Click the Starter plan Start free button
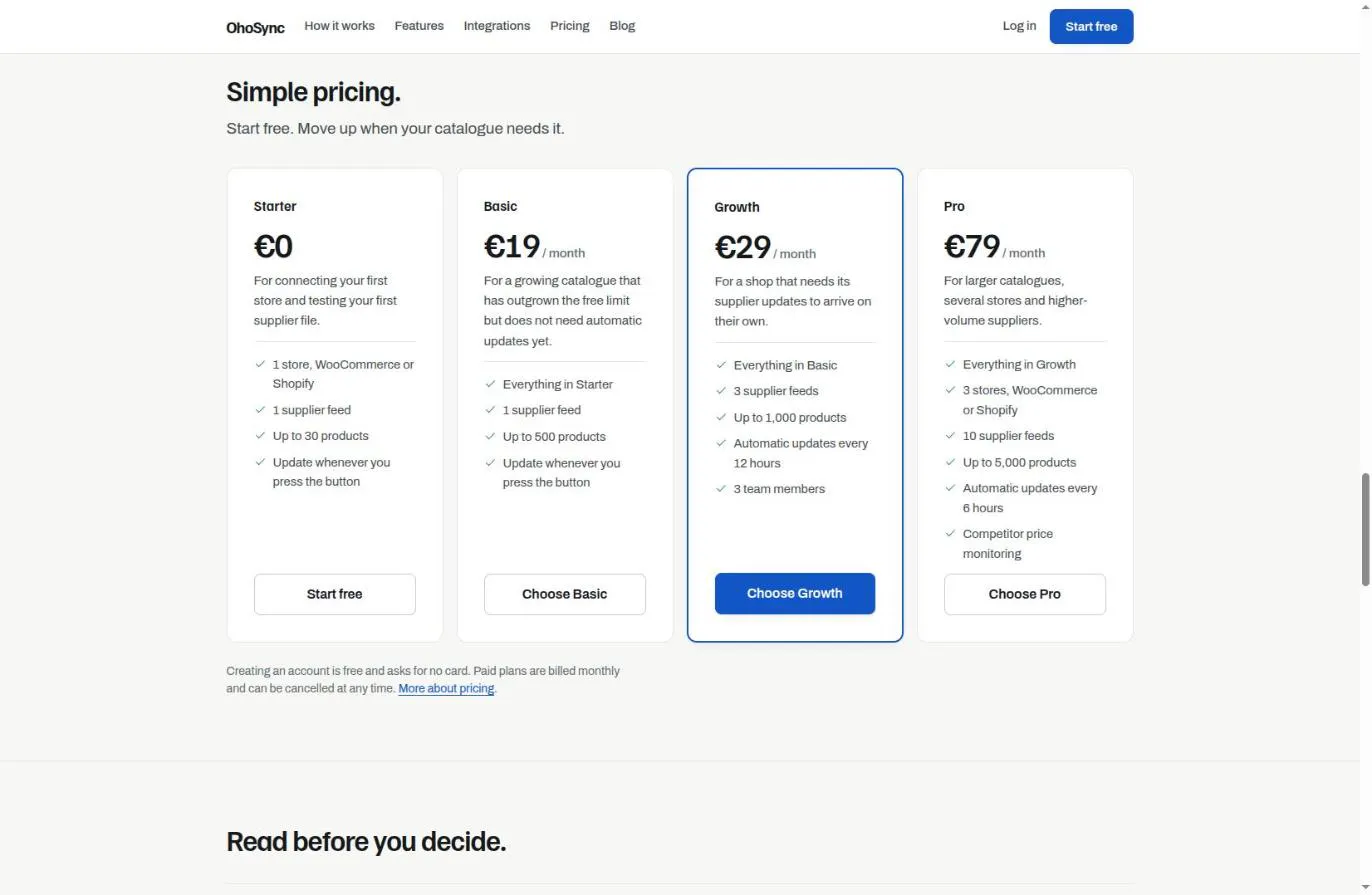Viewport: 1372px width, 895px height. [x=335, y=594]
